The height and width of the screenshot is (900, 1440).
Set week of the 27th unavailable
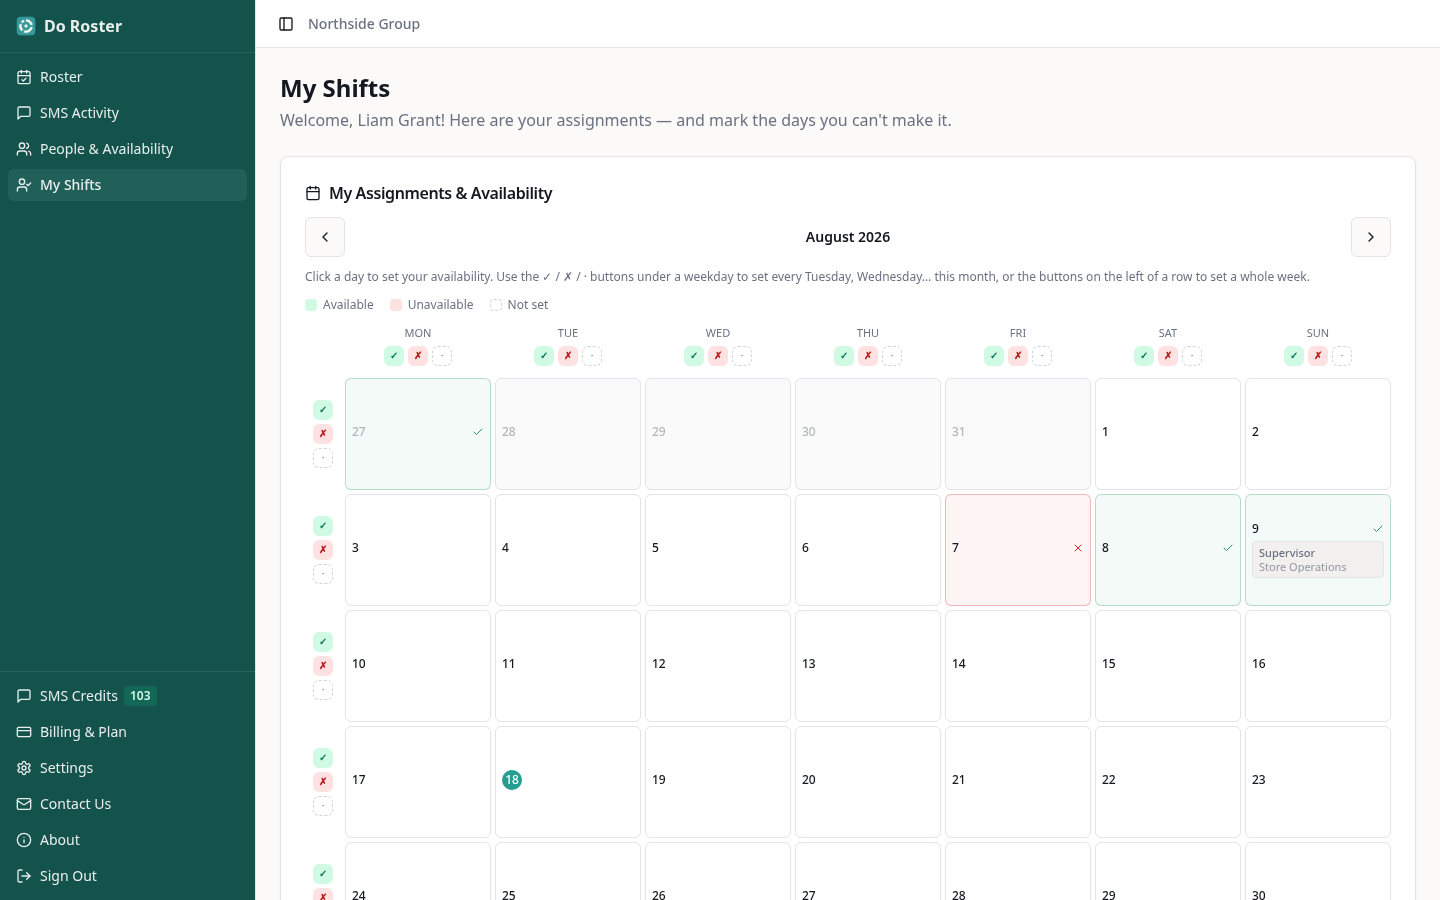point(323,434)
